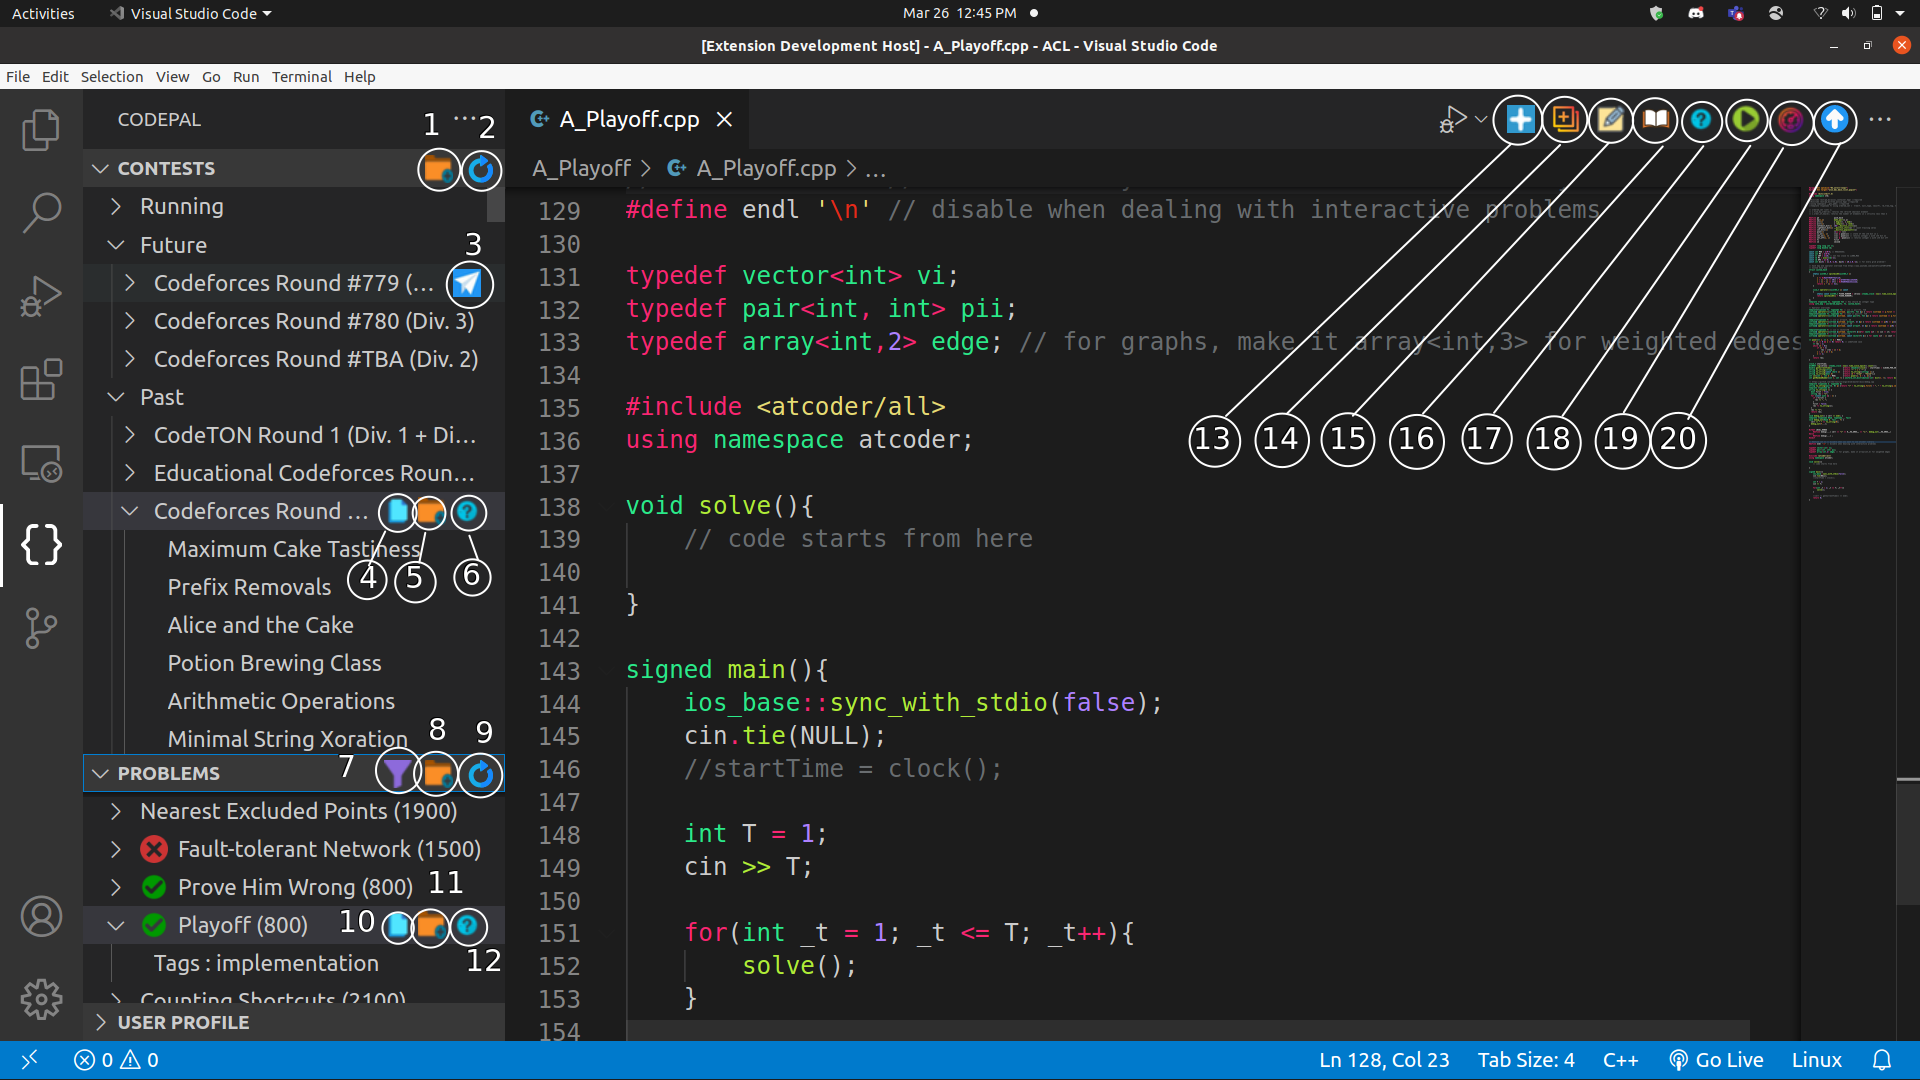
Task: Open the Terminal menu
Action: click(x=301, y=77)
